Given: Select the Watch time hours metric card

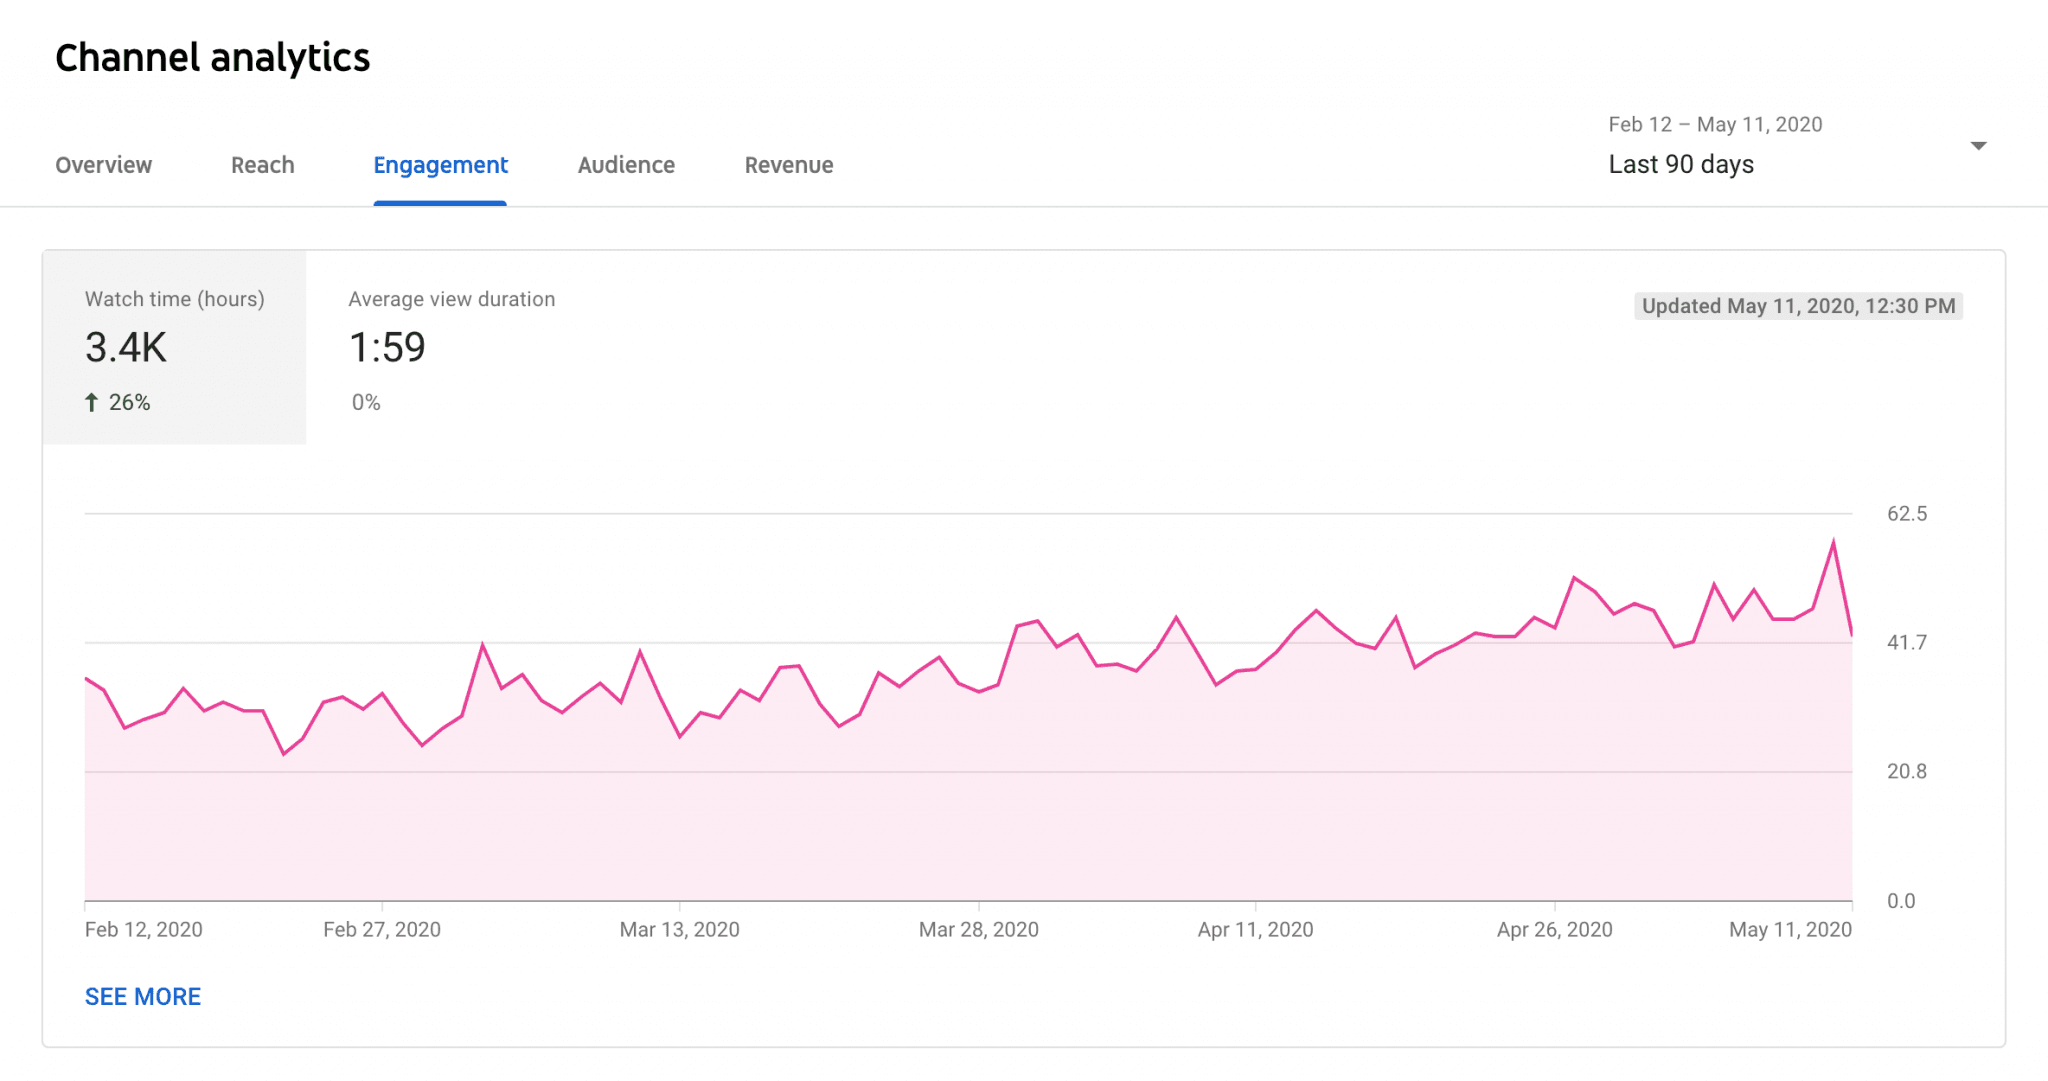Looking at the screenshot, I should (x=173, y=348).
